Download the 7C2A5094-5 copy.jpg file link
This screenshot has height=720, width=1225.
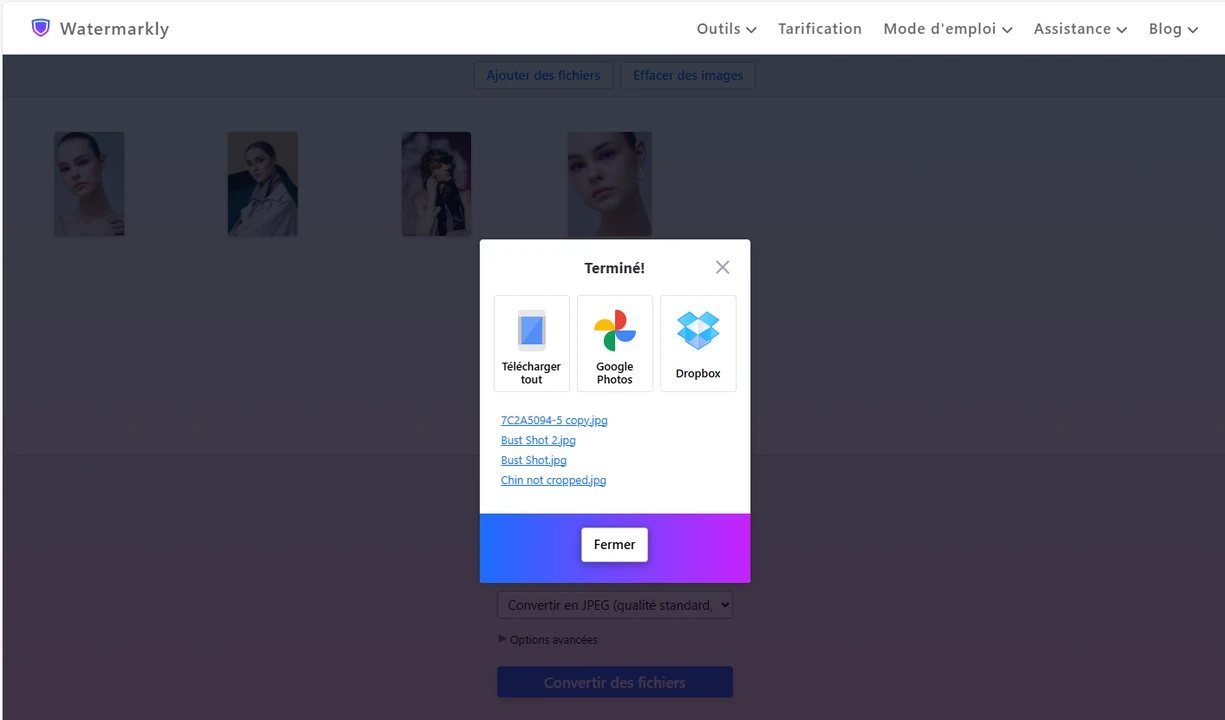point(554,420)
